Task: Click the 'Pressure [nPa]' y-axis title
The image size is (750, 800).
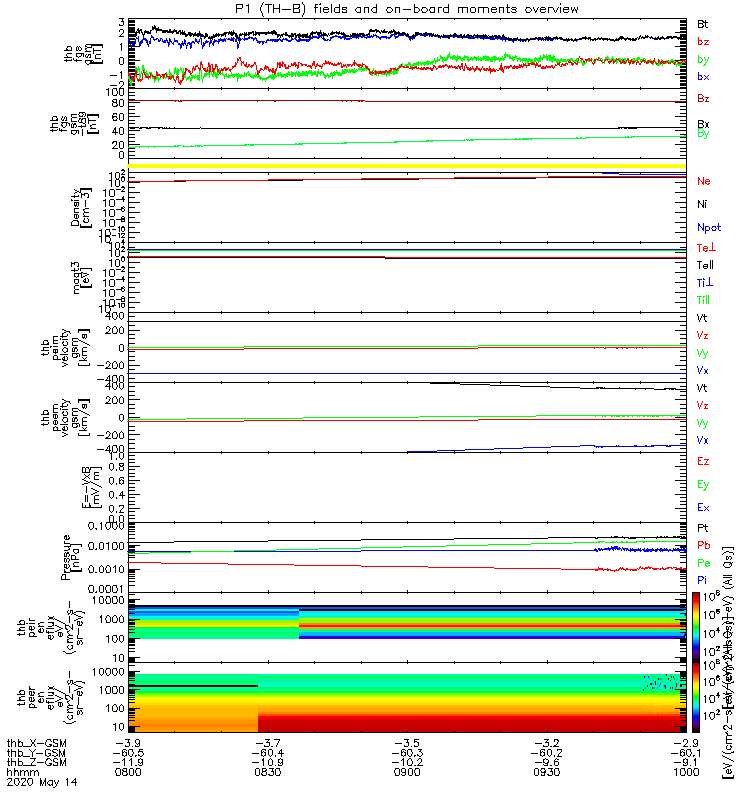Action: [70, 558]
